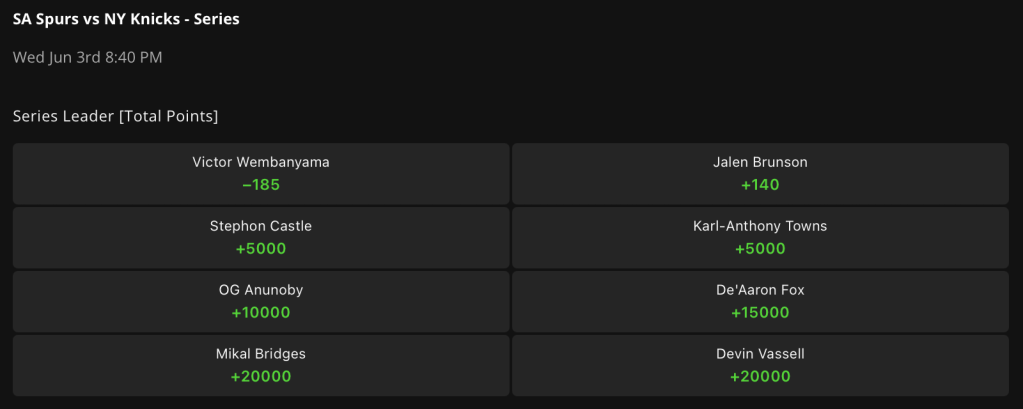Image resolution: width=1023 pixels, height=409 pixels.
Task: Select Victor Wembanyama as series points leader
Action: (x=261, y=174)
